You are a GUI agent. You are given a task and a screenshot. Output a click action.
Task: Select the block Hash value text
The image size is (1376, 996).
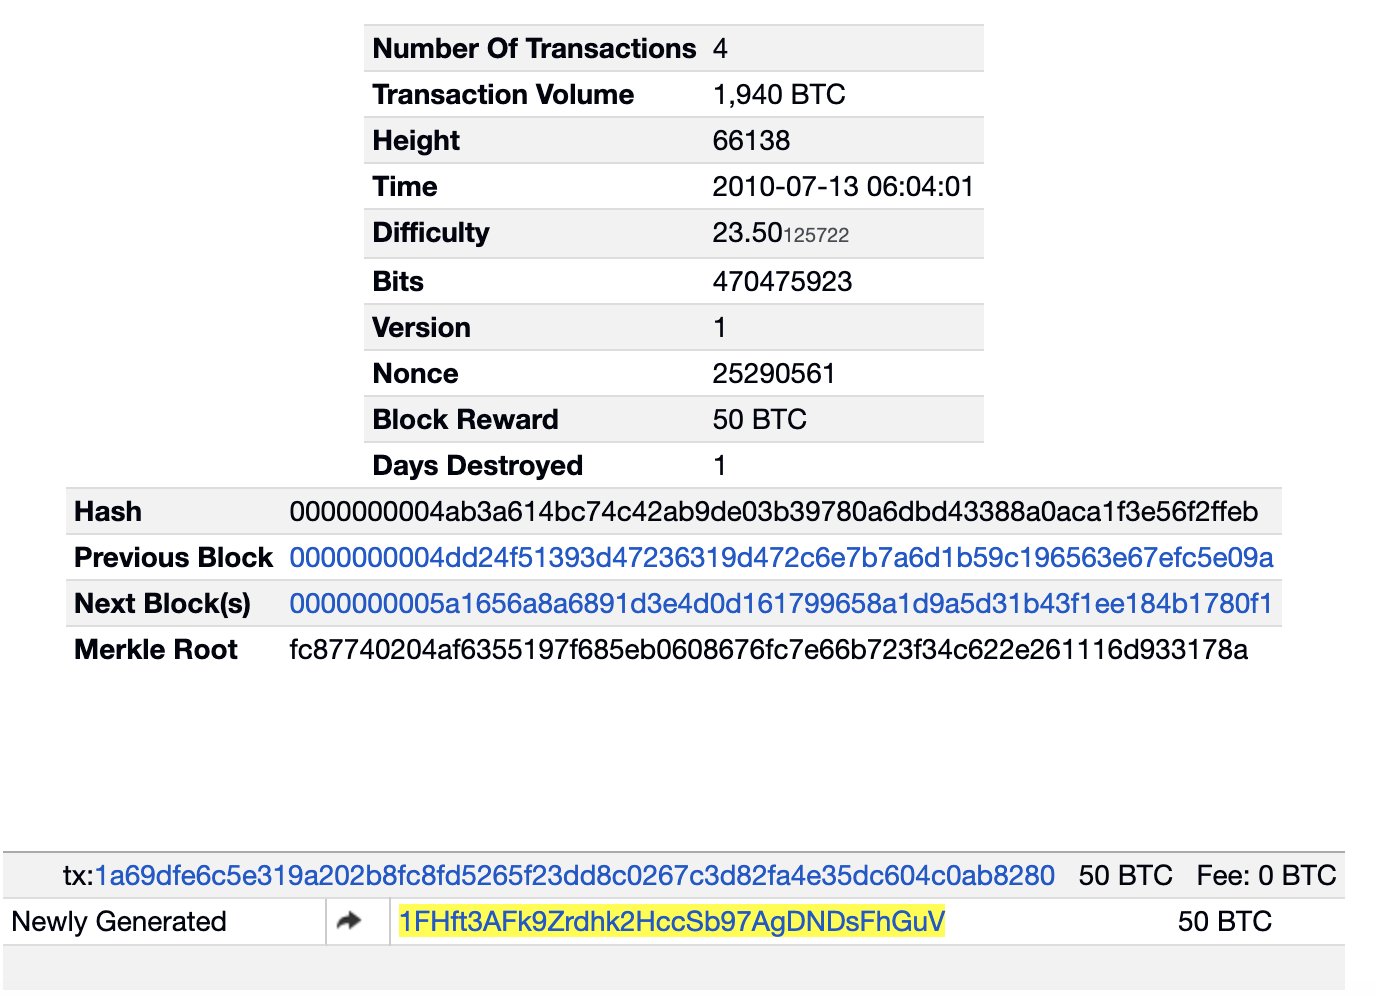click(773, 511)
